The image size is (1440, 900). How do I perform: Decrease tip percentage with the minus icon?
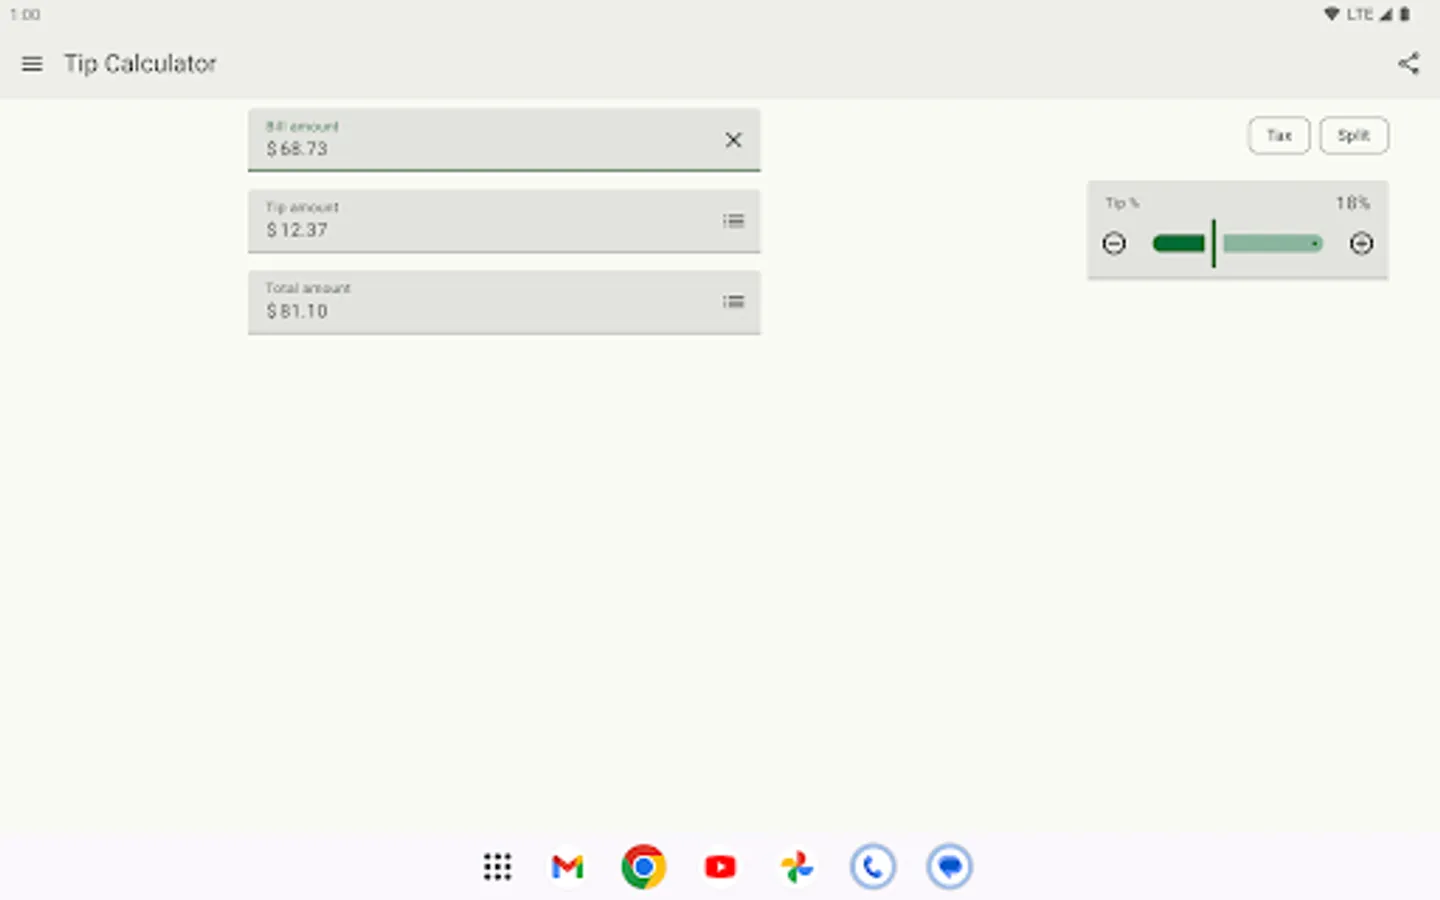[1114, 243]
